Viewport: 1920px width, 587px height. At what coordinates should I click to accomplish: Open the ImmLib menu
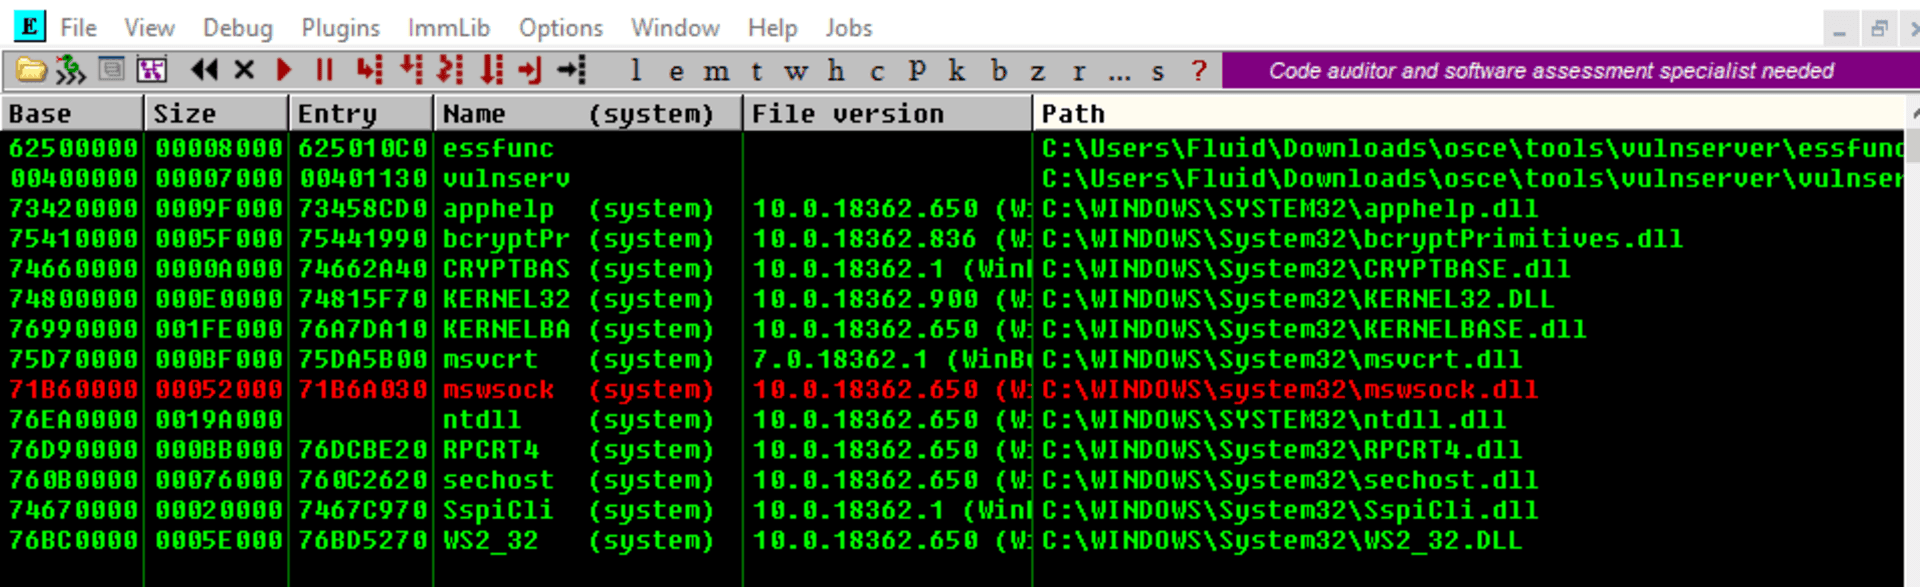point(448,28)
